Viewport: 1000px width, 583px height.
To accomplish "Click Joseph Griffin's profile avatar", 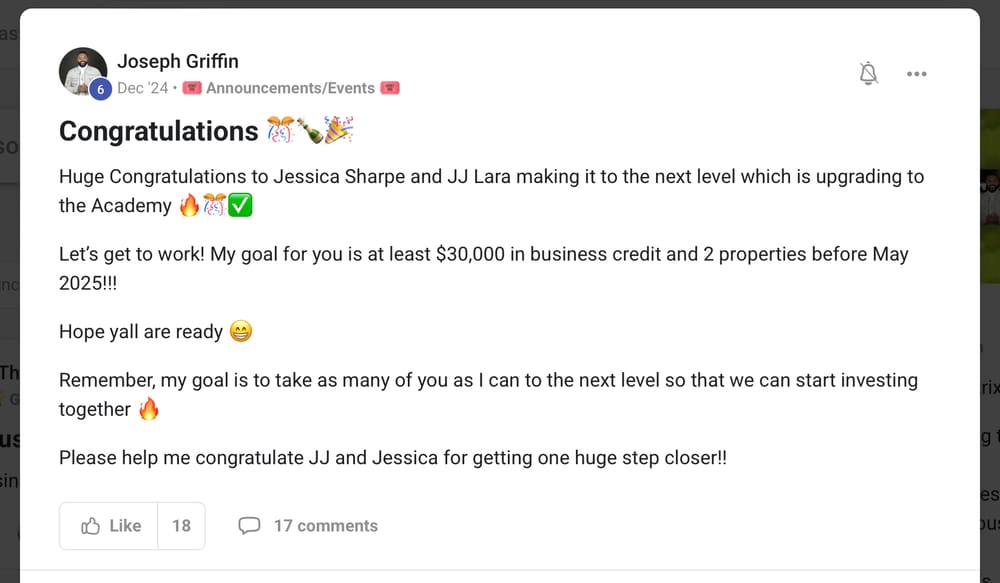I will click(82, 70).
